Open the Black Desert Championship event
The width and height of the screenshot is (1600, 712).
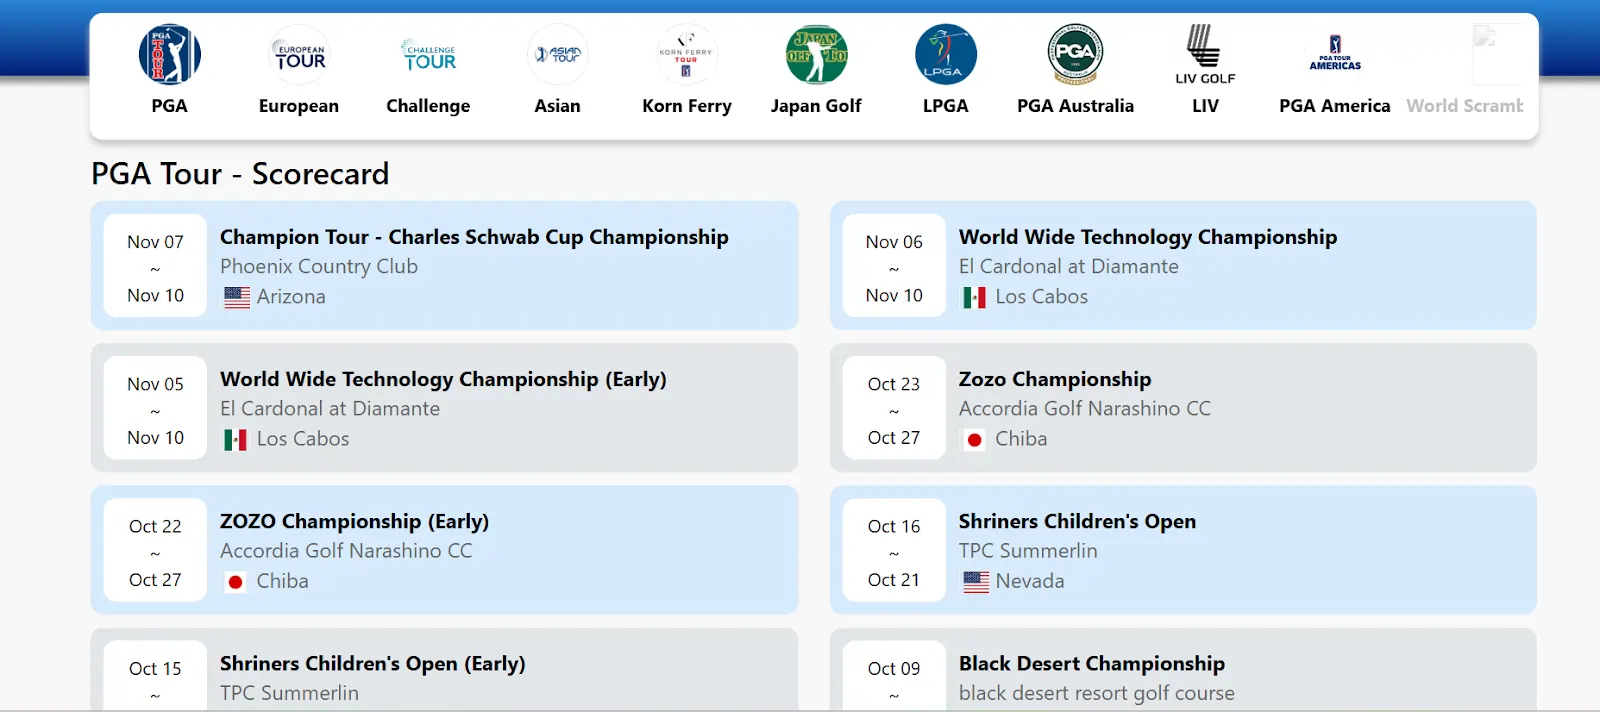[x=1091, y=663]
